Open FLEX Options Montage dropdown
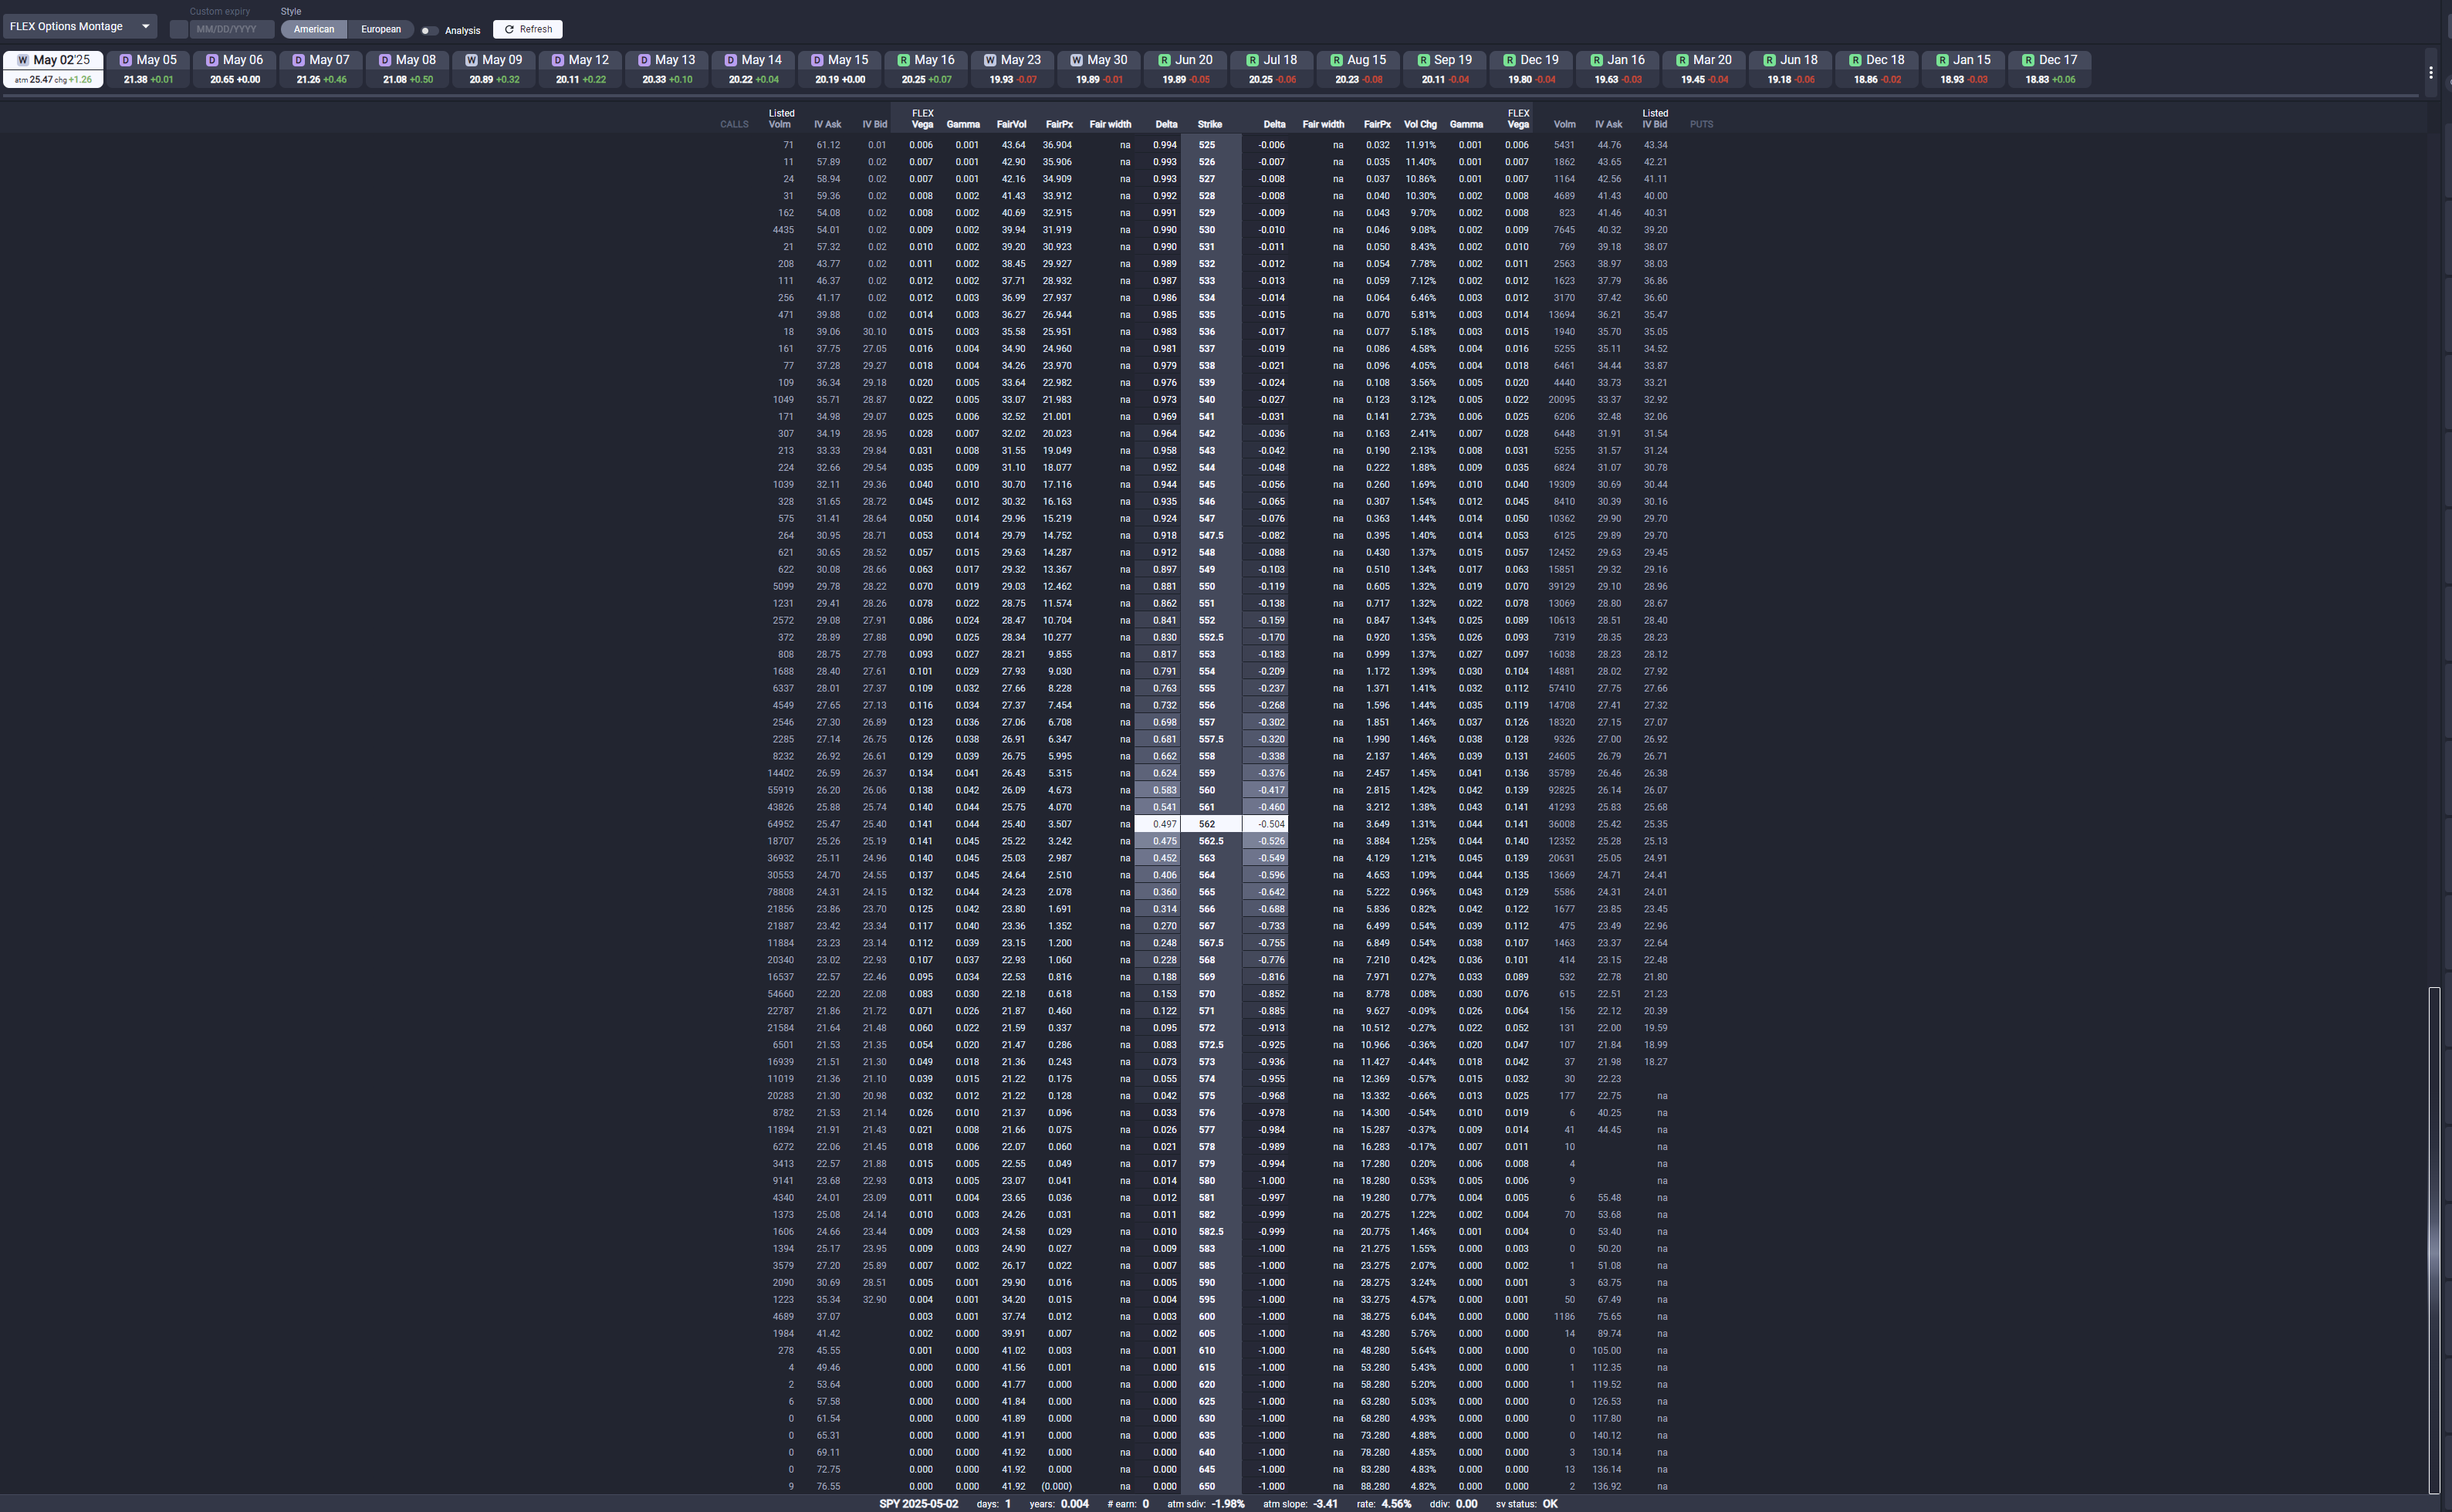2452x1512 pixels. pyautogui.click(x=80, y=26)
